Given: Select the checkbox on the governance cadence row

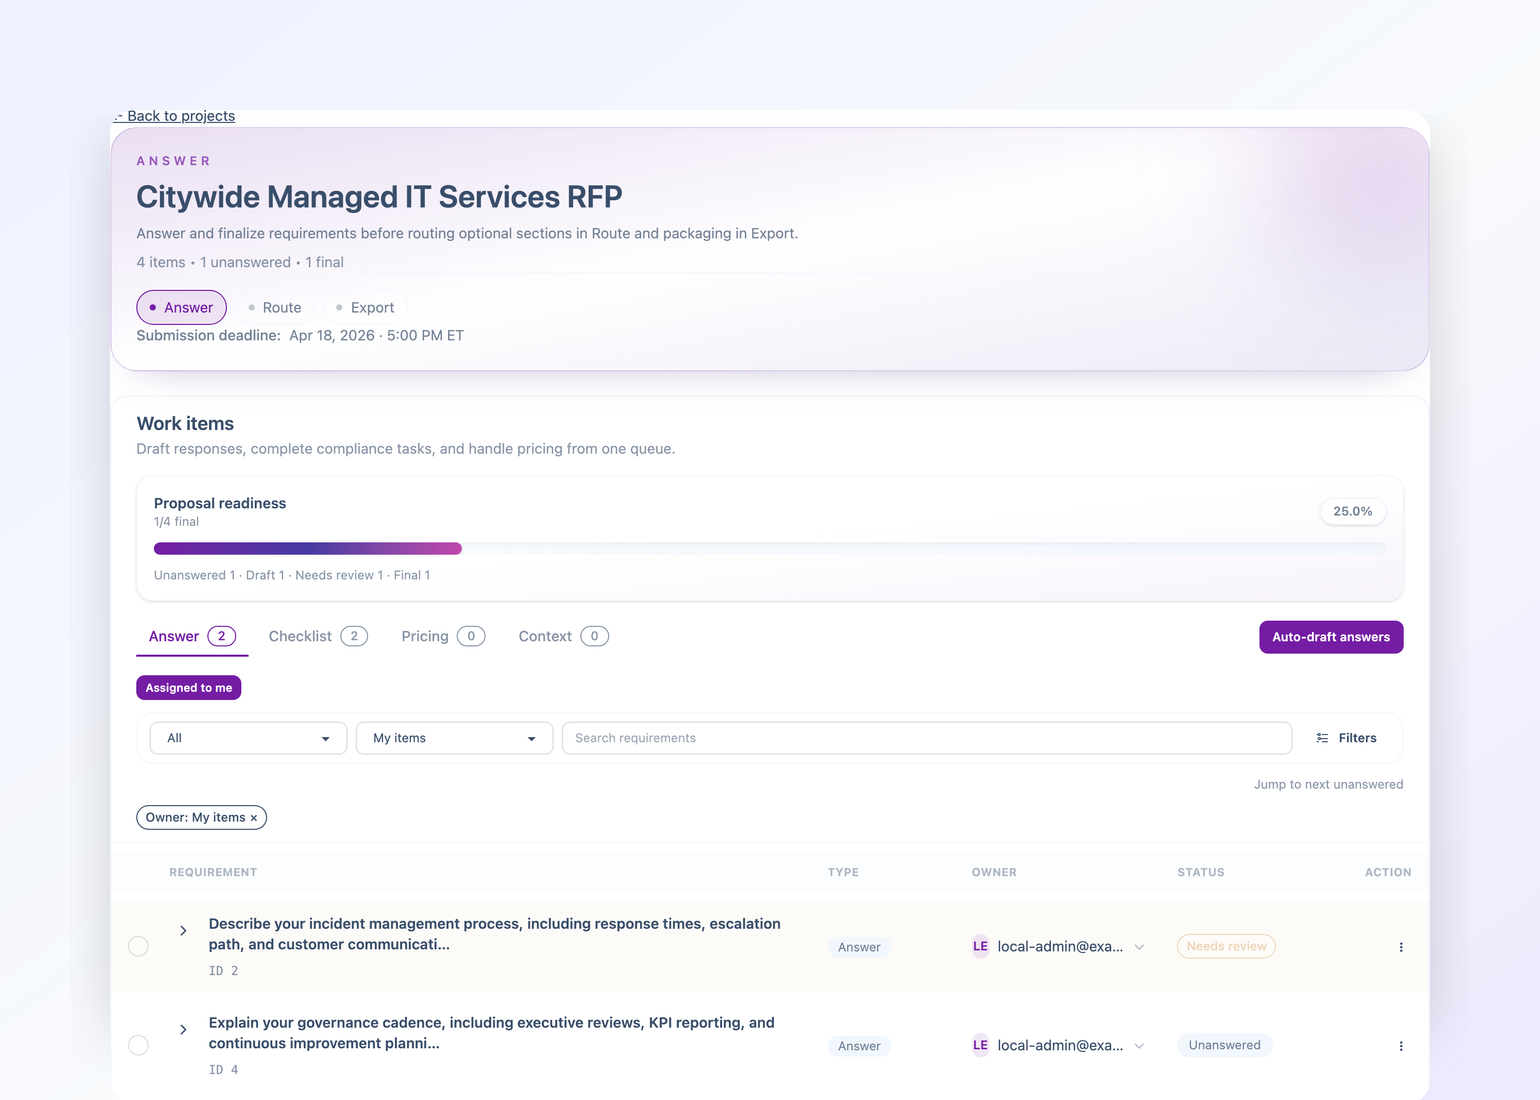Looking at the screenshot, I should pos(138,1045).
